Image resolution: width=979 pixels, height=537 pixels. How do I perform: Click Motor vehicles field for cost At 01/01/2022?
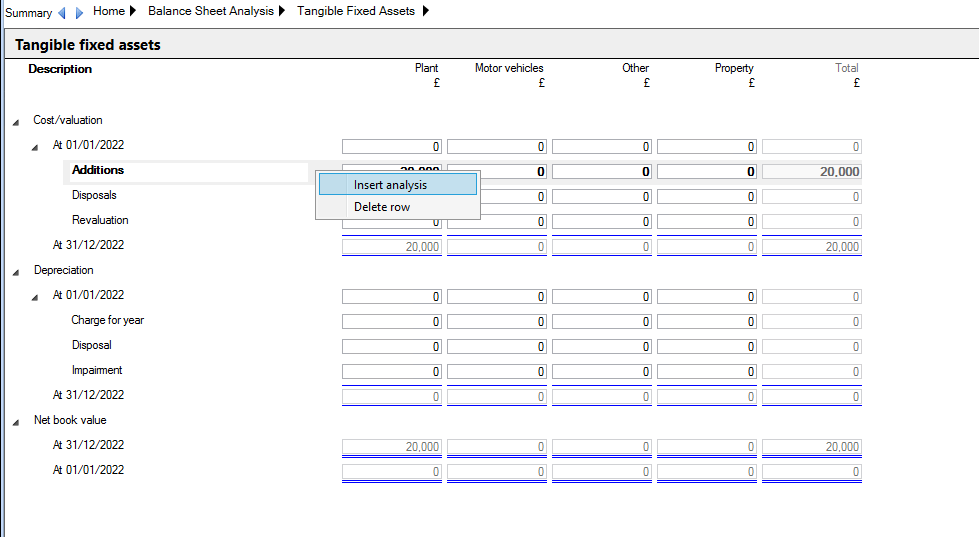tap(497, 147)
